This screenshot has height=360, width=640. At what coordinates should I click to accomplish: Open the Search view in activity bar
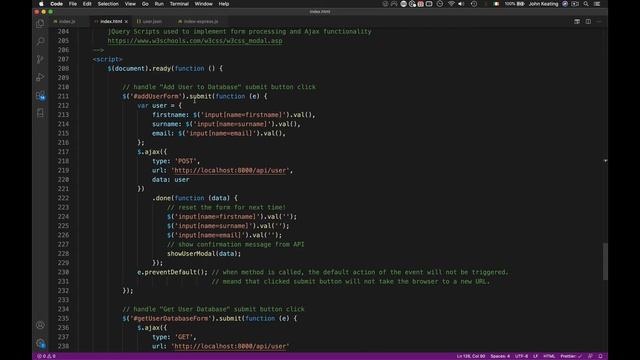click(40, 41)
